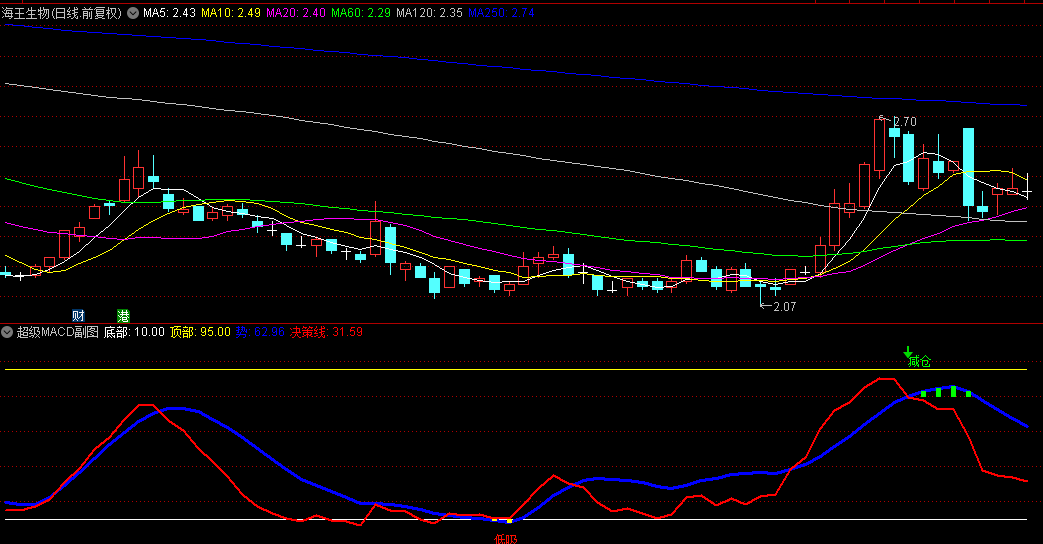Image resolution: width=1043 pixels, height=544 pixels.
Task: Open the 超级MACD副图 indicator dropdown arrow
Action: tap(7, 332)
